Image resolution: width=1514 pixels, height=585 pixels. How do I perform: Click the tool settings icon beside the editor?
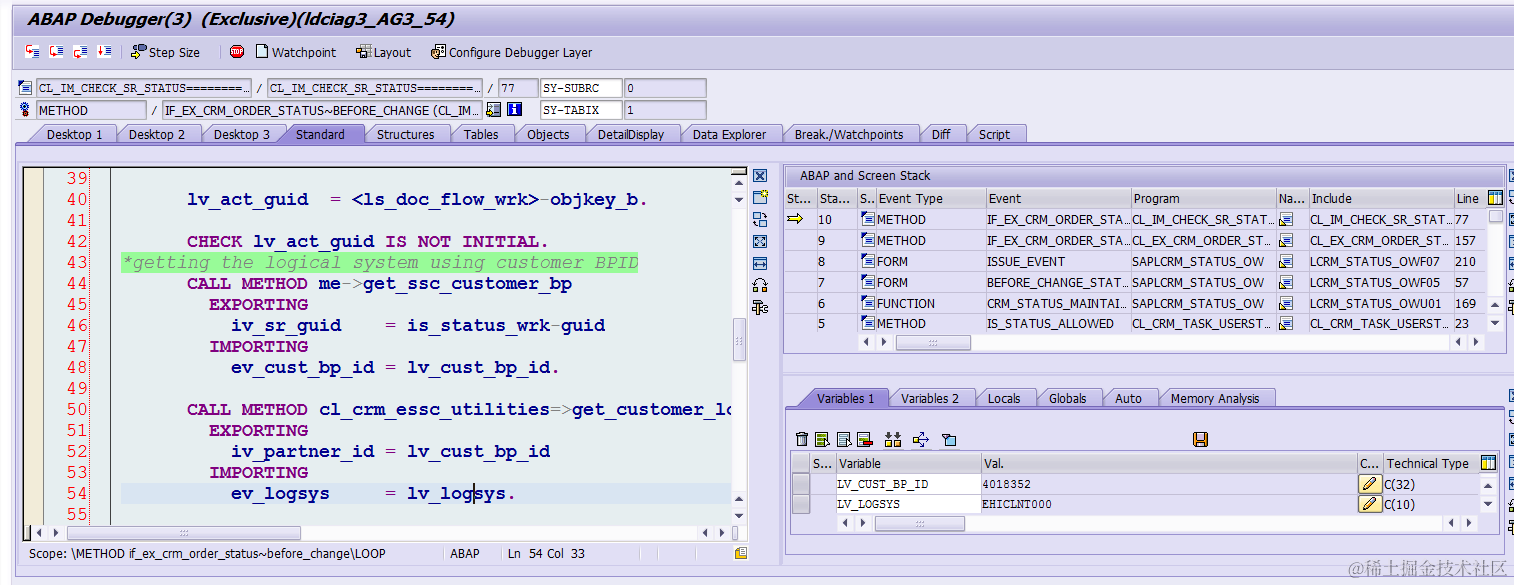pyautogui.click(x=760, y=308)
